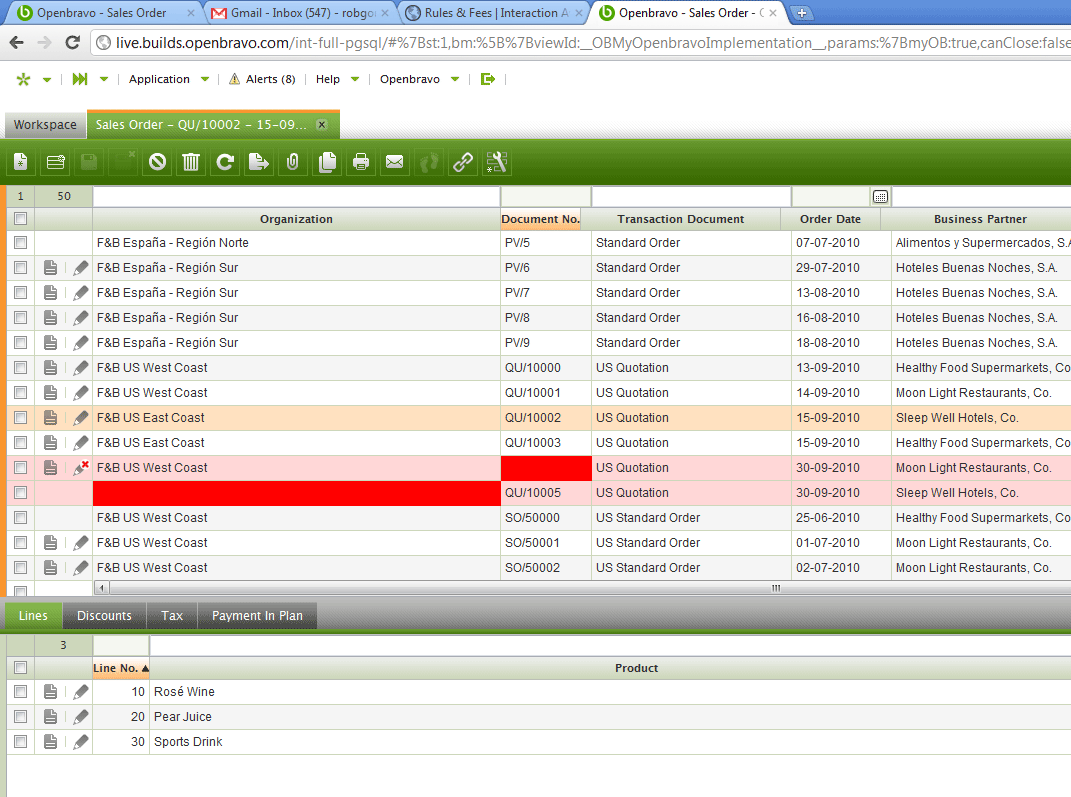Select the checkbox for order PV/5
The image size is (1071, 797).
pos(20,243)
